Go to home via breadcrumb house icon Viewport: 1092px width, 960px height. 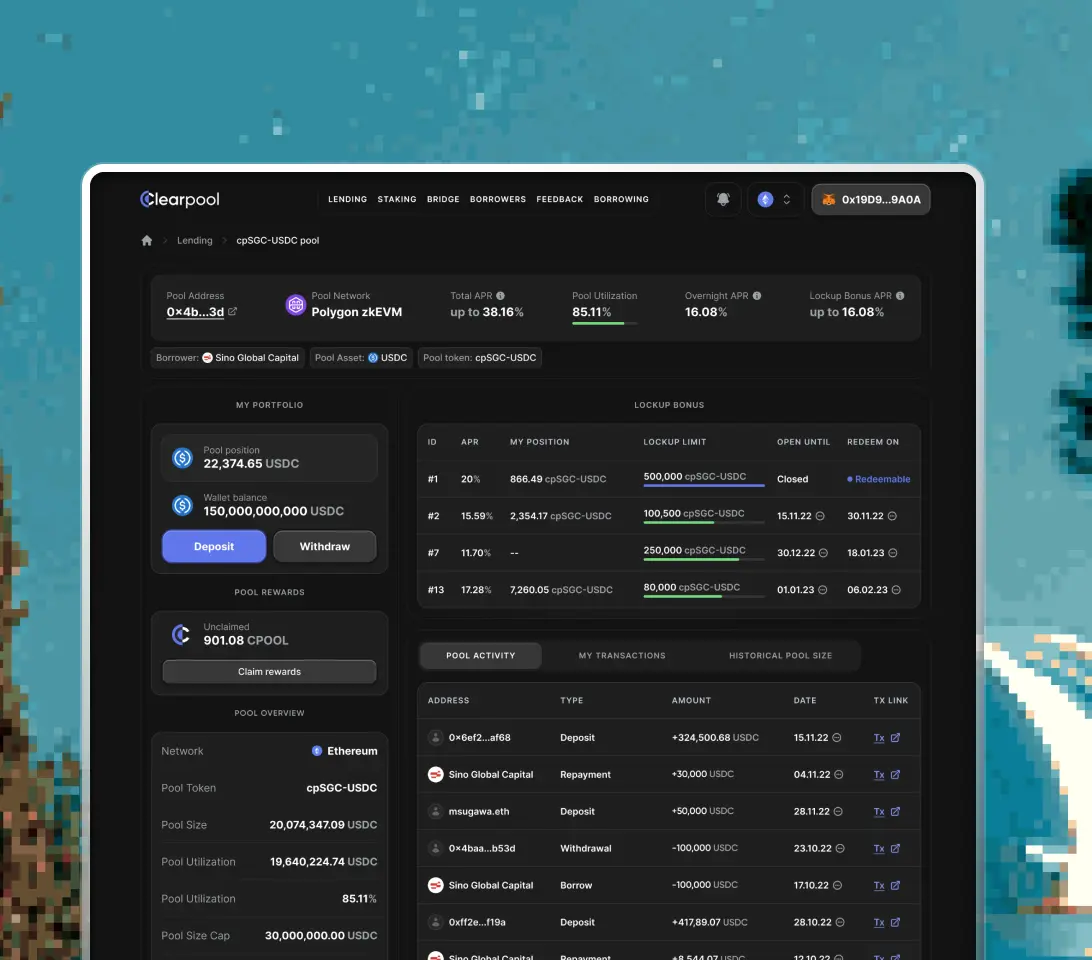(x=146, y=240)
